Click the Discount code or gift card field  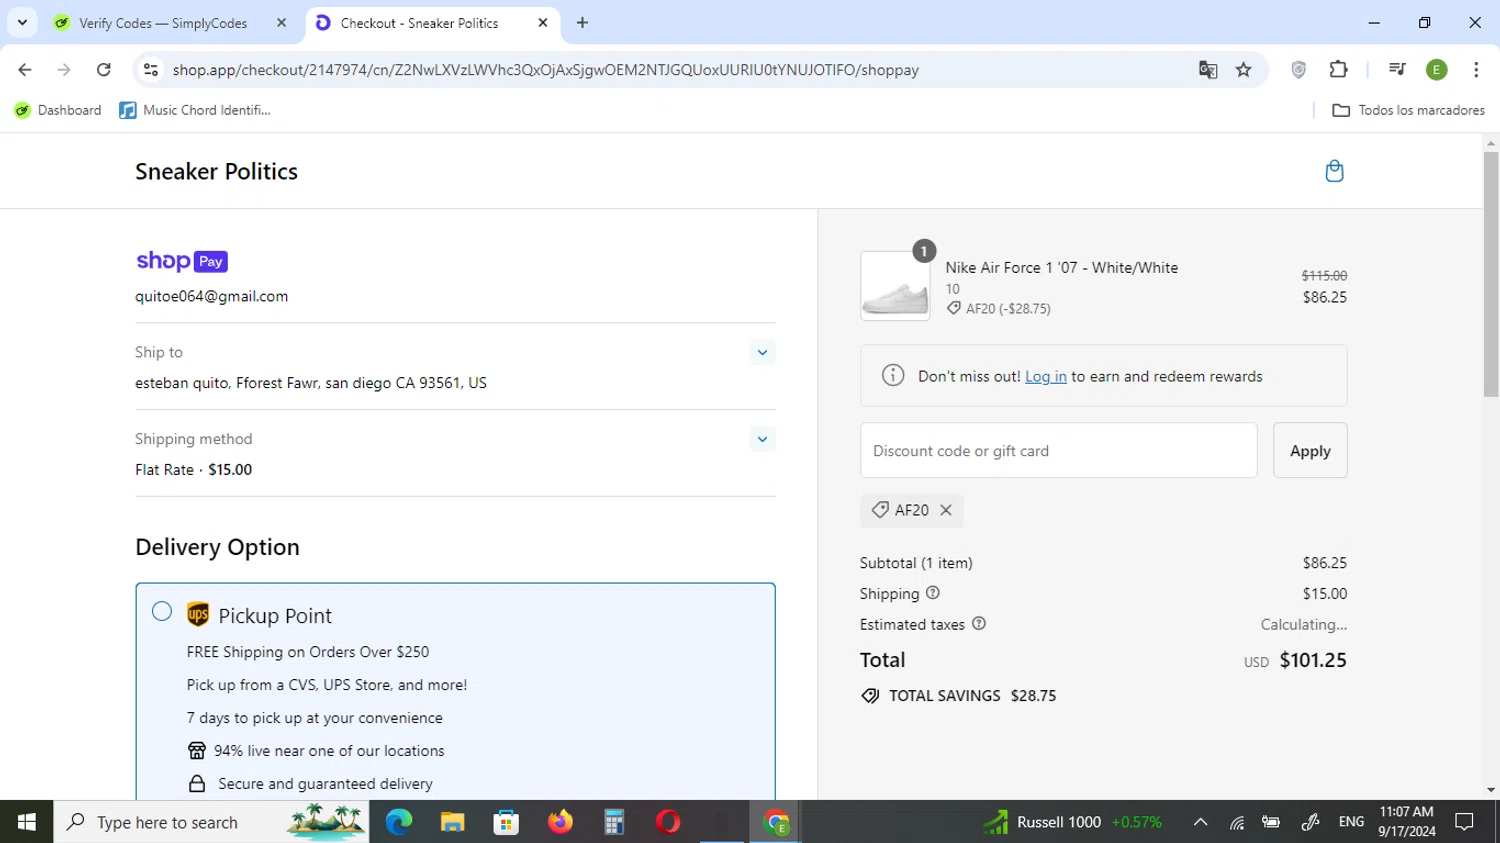pyautogui.click(x=1059, y=451)
